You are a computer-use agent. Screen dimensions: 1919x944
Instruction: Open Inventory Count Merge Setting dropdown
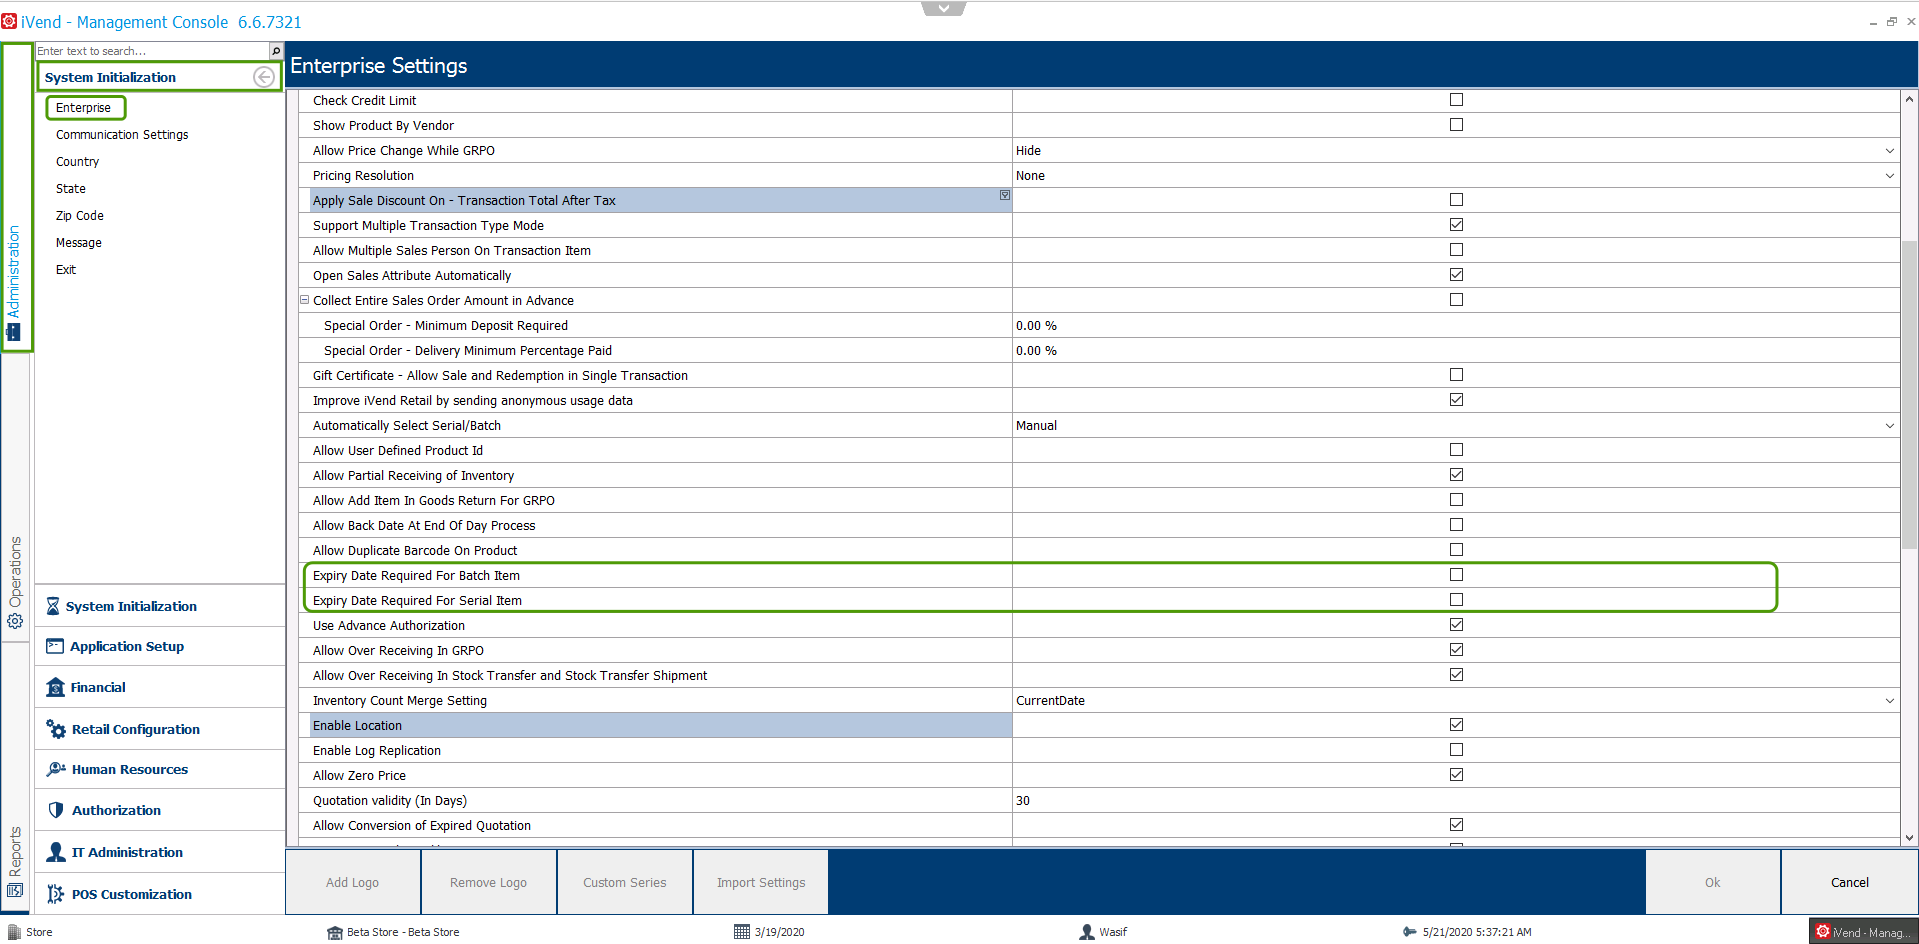(x=1890, y=701)
